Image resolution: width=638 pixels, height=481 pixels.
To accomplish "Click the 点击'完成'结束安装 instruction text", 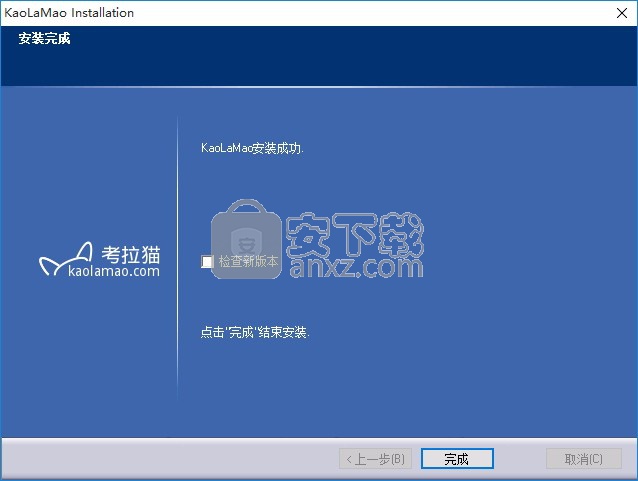I will click(255, 332).
